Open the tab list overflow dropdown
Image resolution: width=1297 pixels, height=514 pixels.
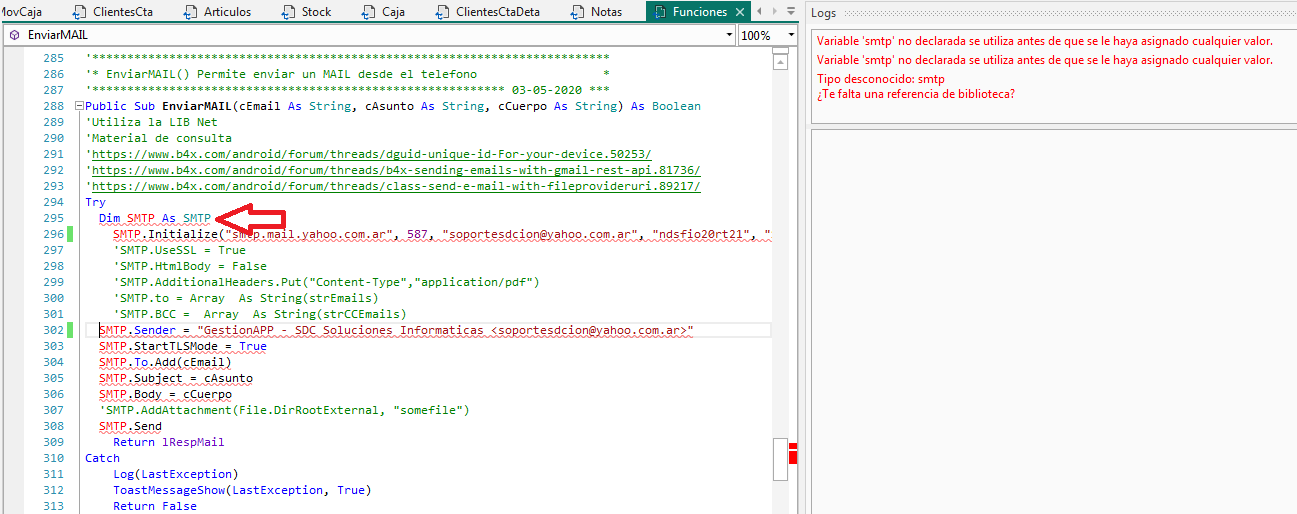[x=790, y=12]
